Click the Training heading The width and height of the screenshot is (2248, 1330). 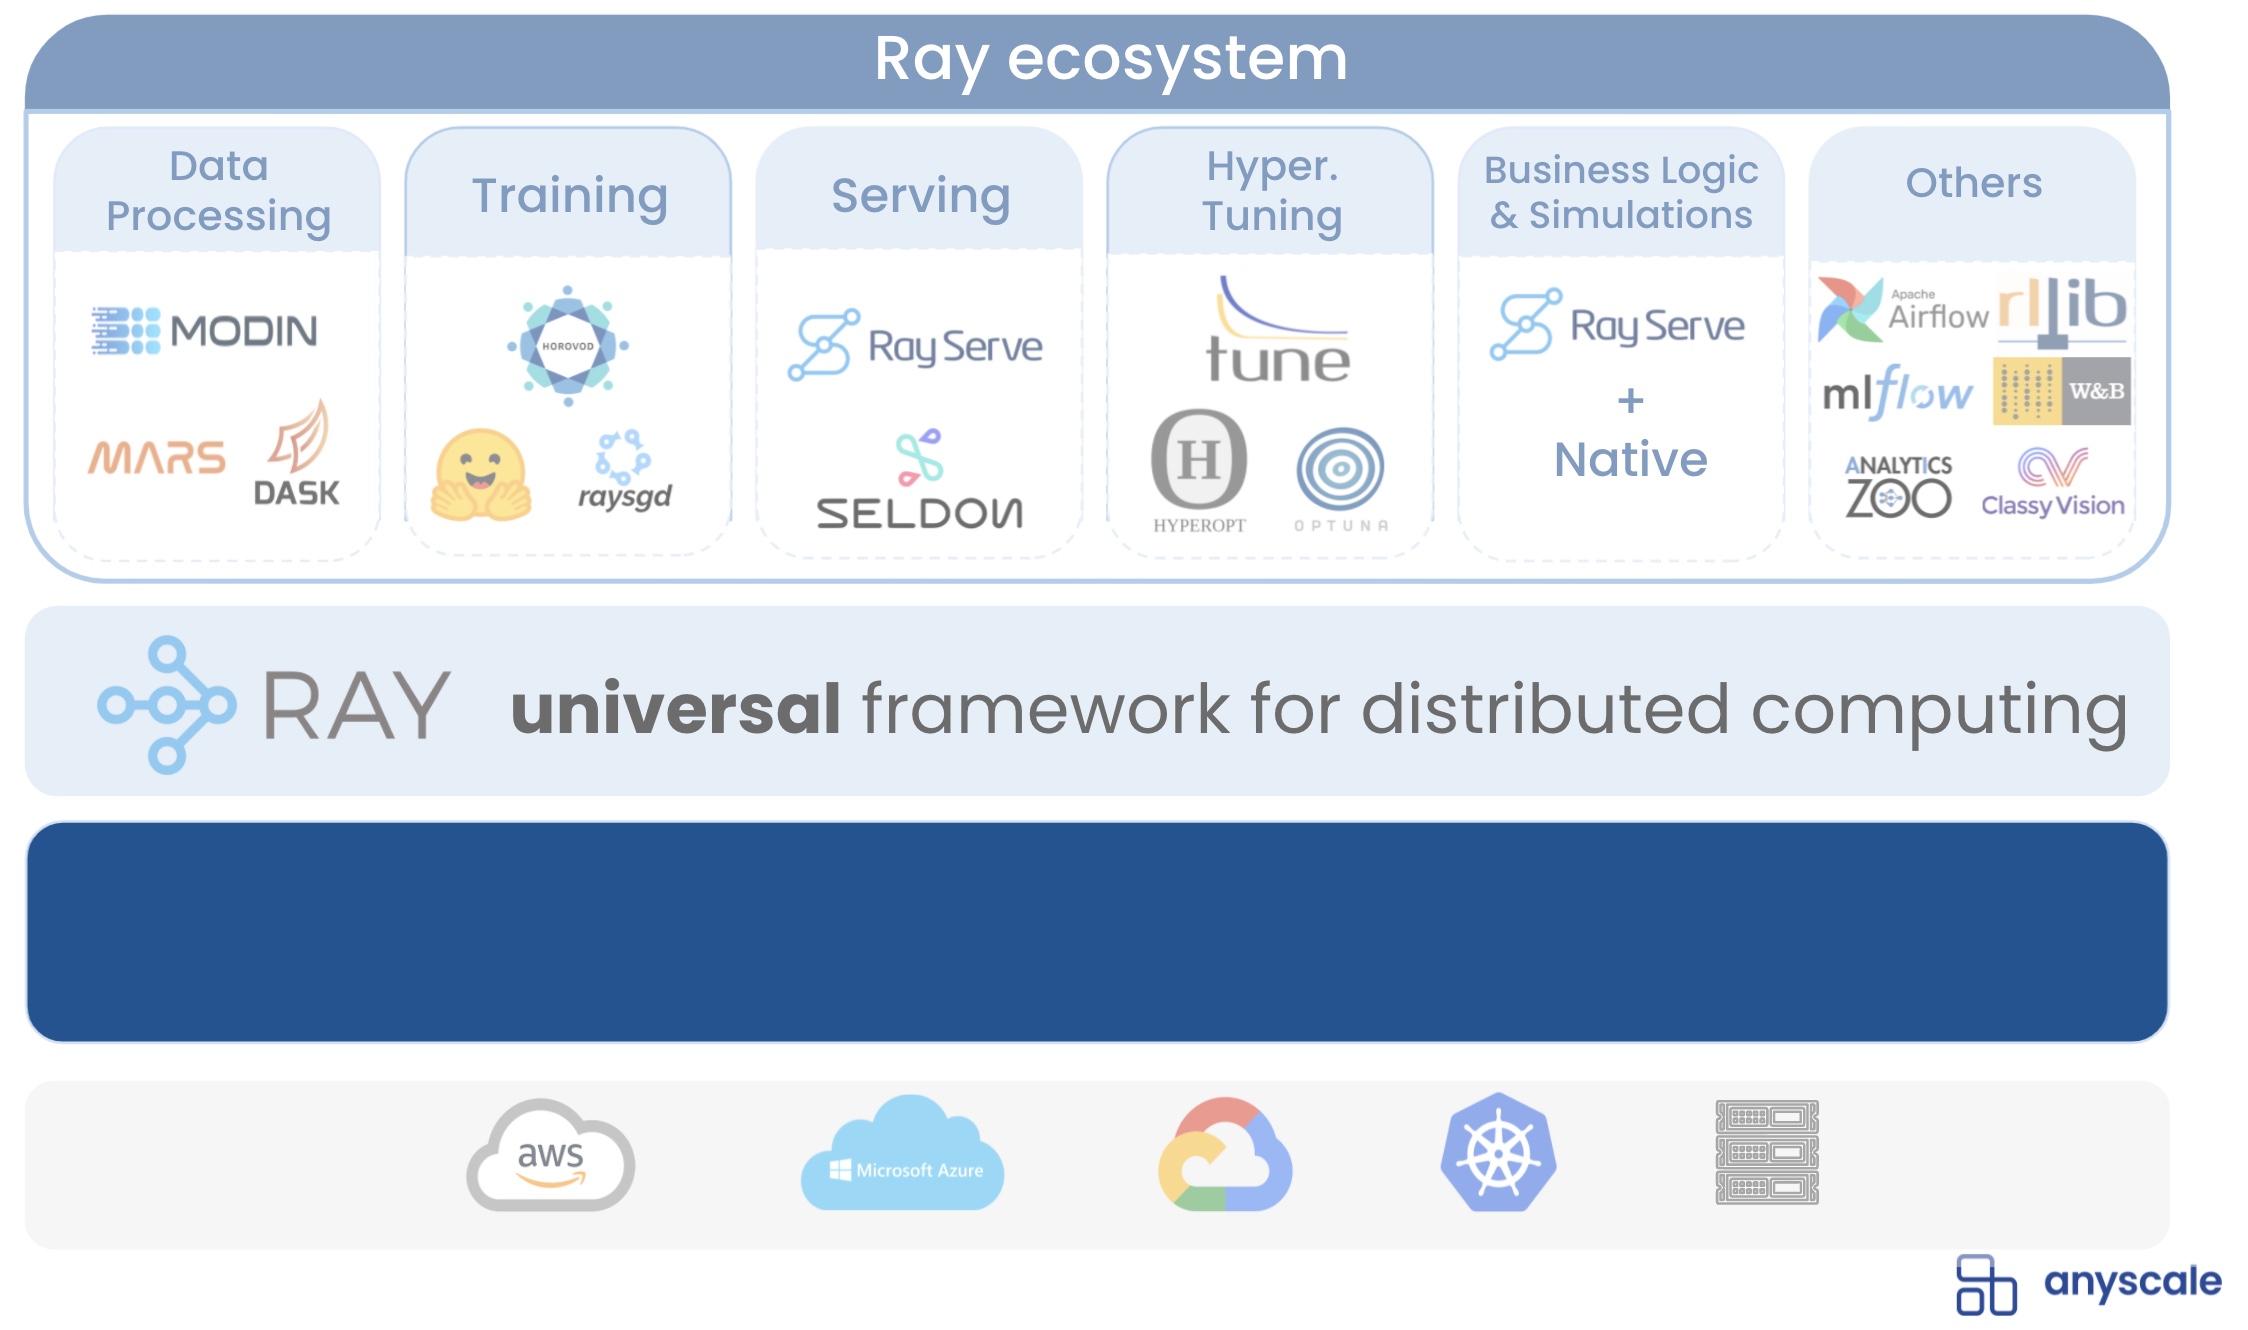coord(570,195)
